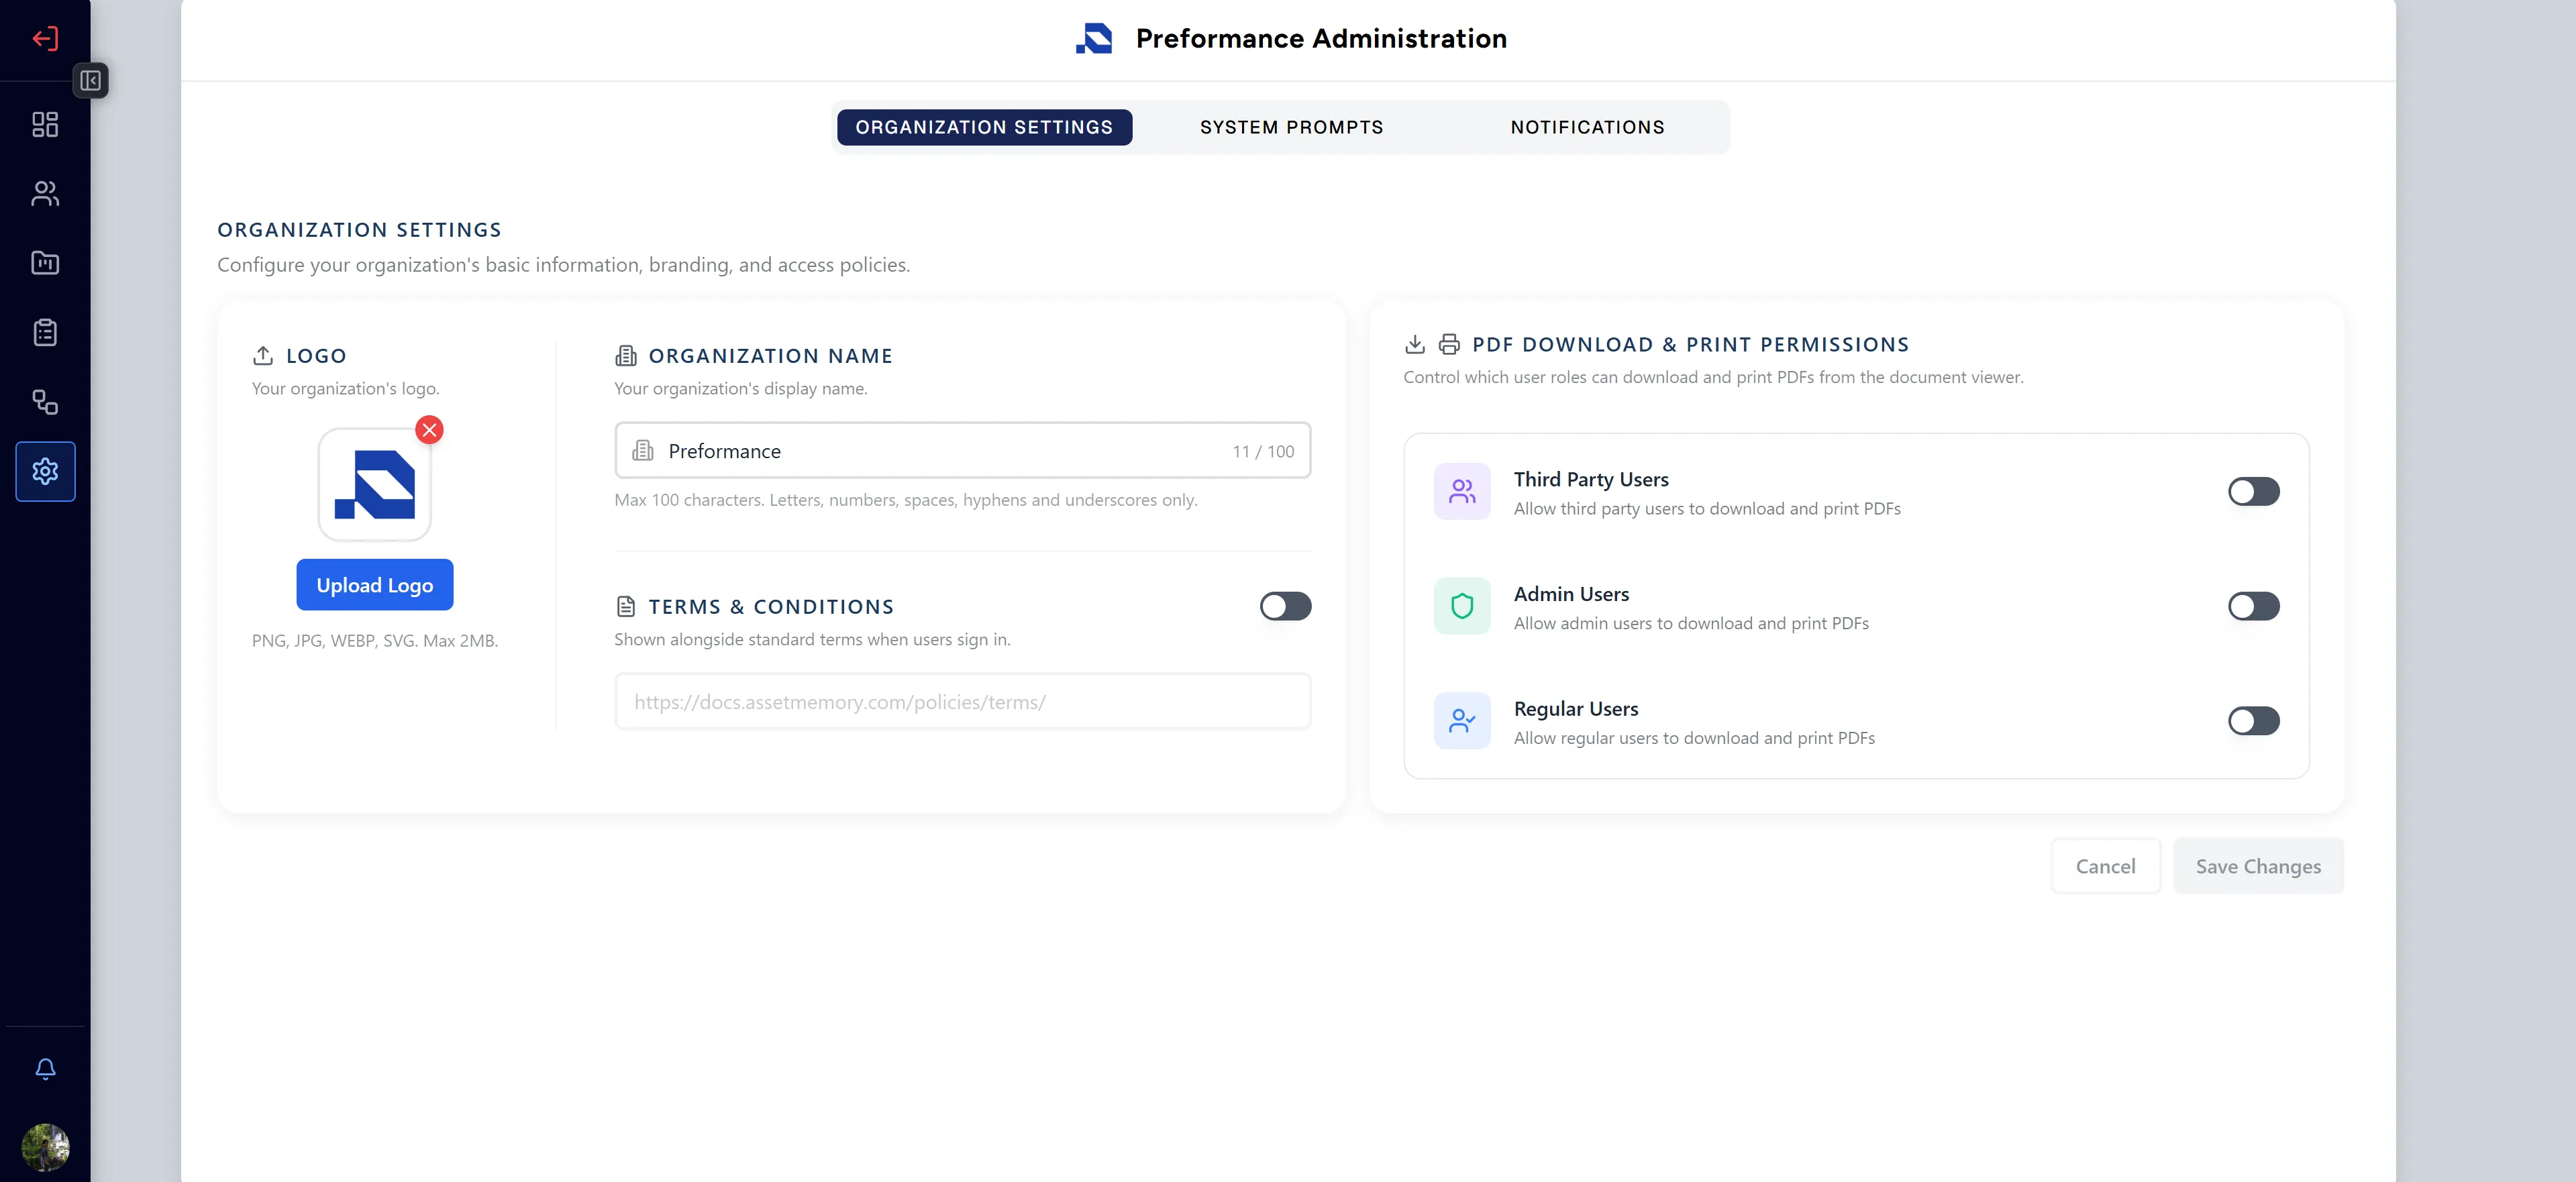
Task: Click the Upload Logo button
Action: coord(375,585)
